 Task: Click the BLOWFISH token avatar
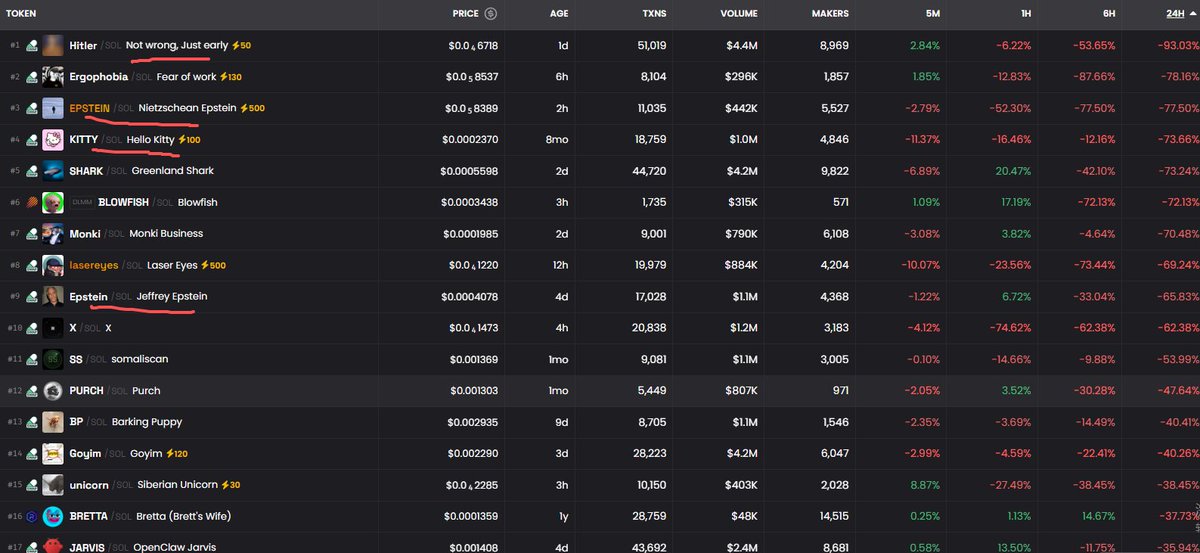coord(53,202)
